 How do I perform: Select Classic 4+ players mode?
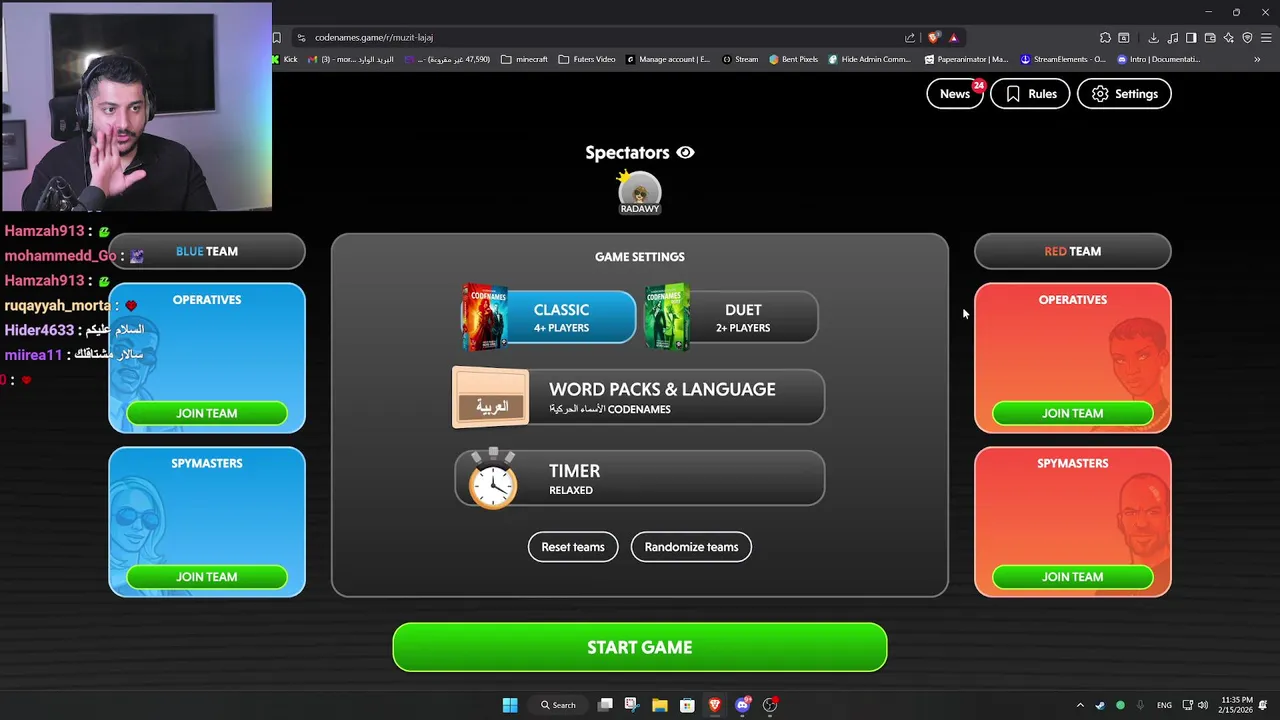[548, 318]
